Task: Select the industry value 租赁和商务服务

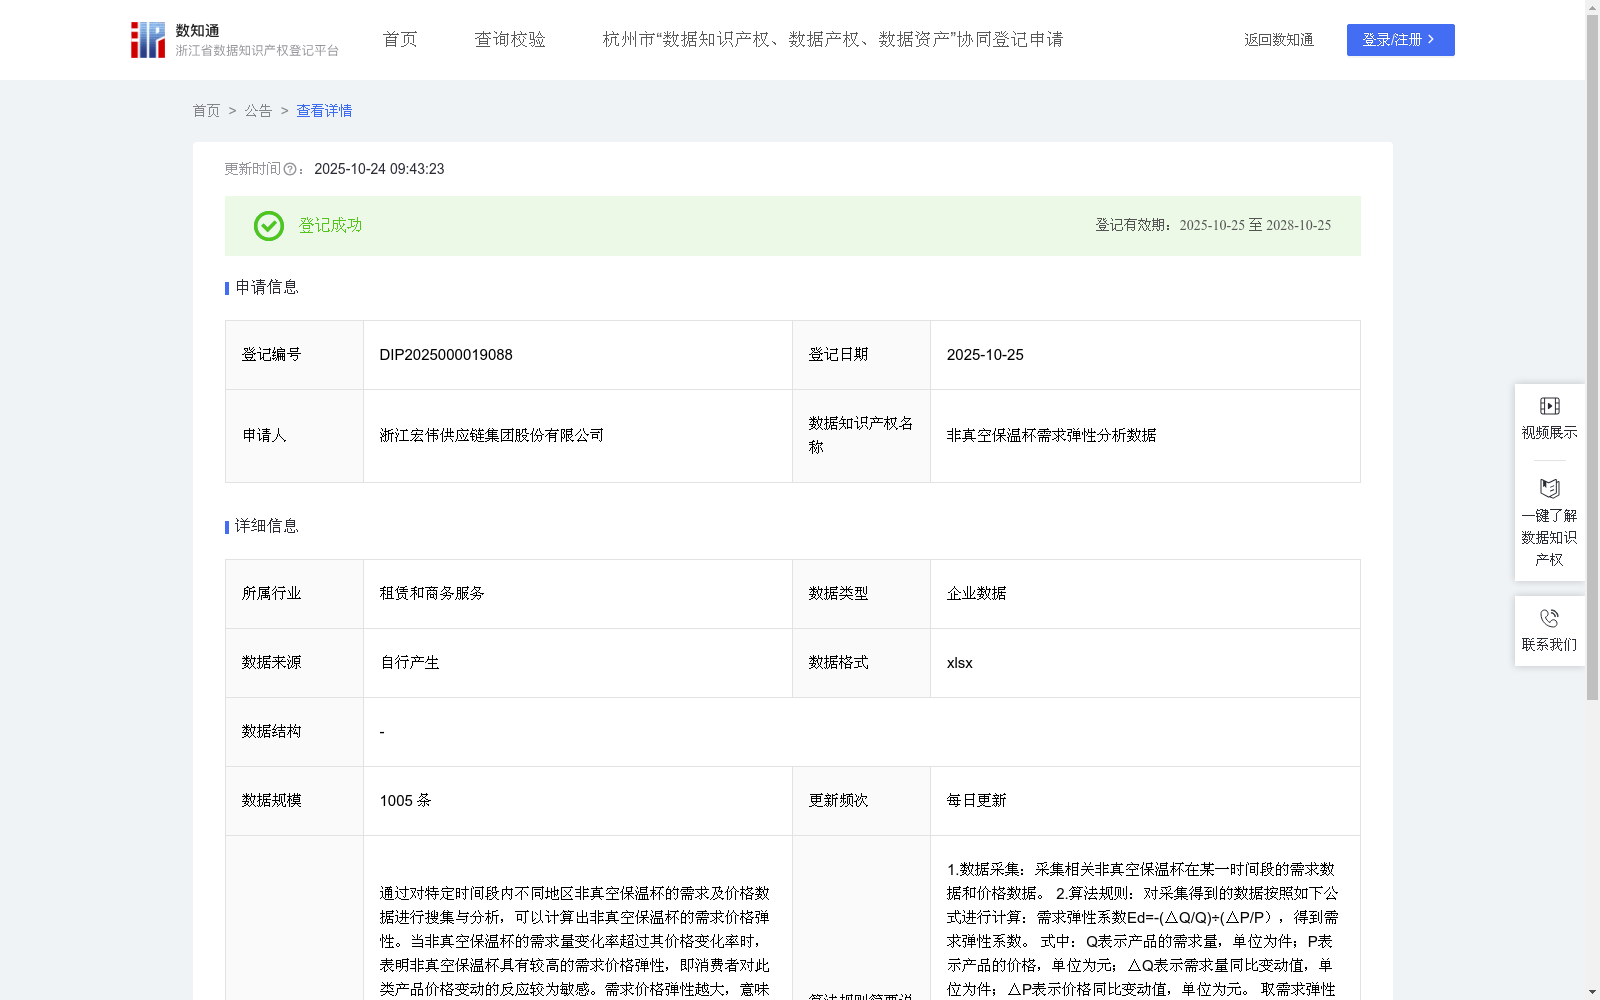Action: coord(432,594)
